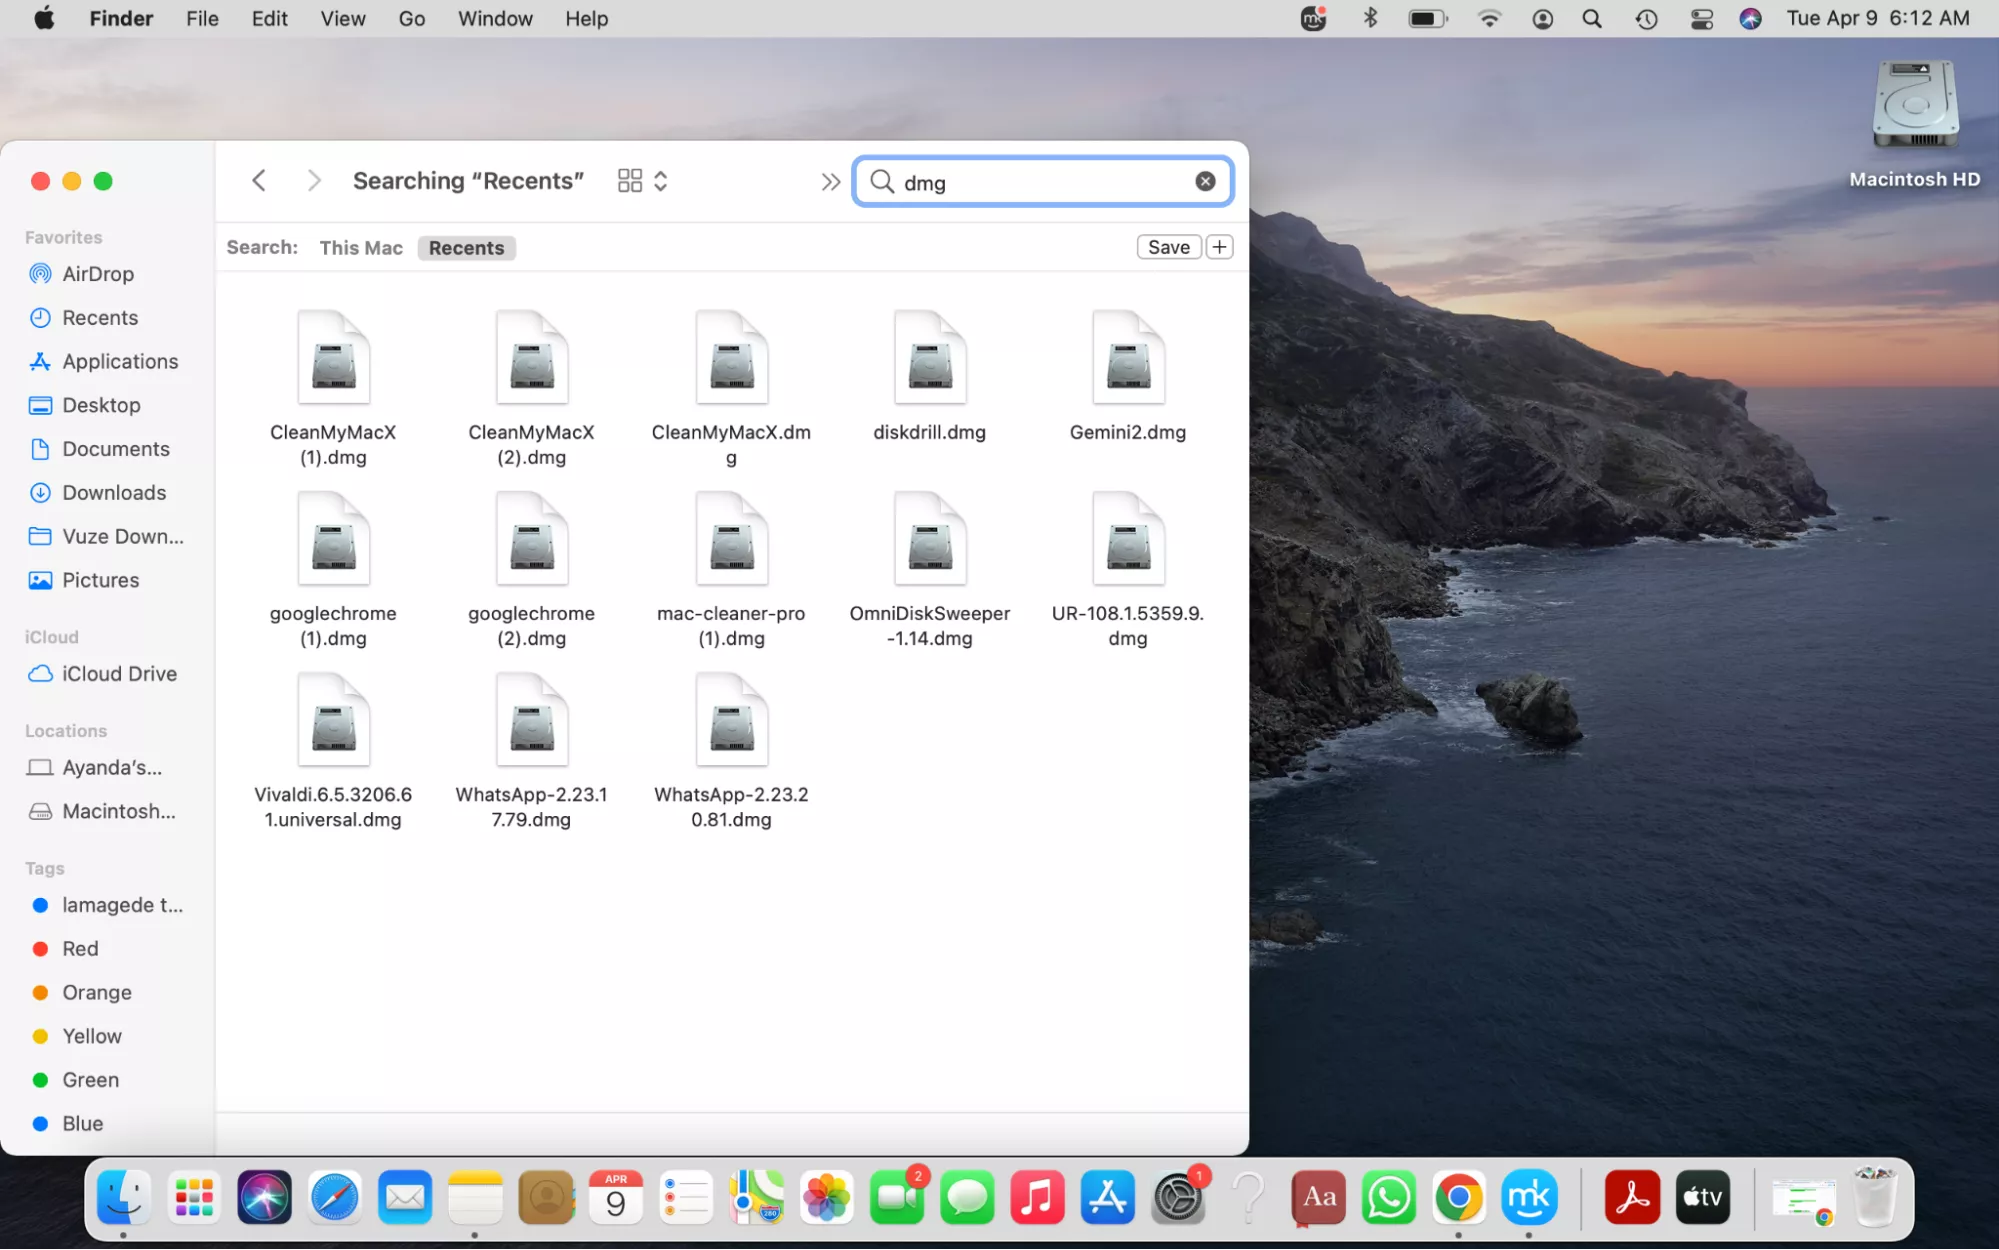Open the Help menu
Screen dimensions: 1999x1250
point(586,18)
